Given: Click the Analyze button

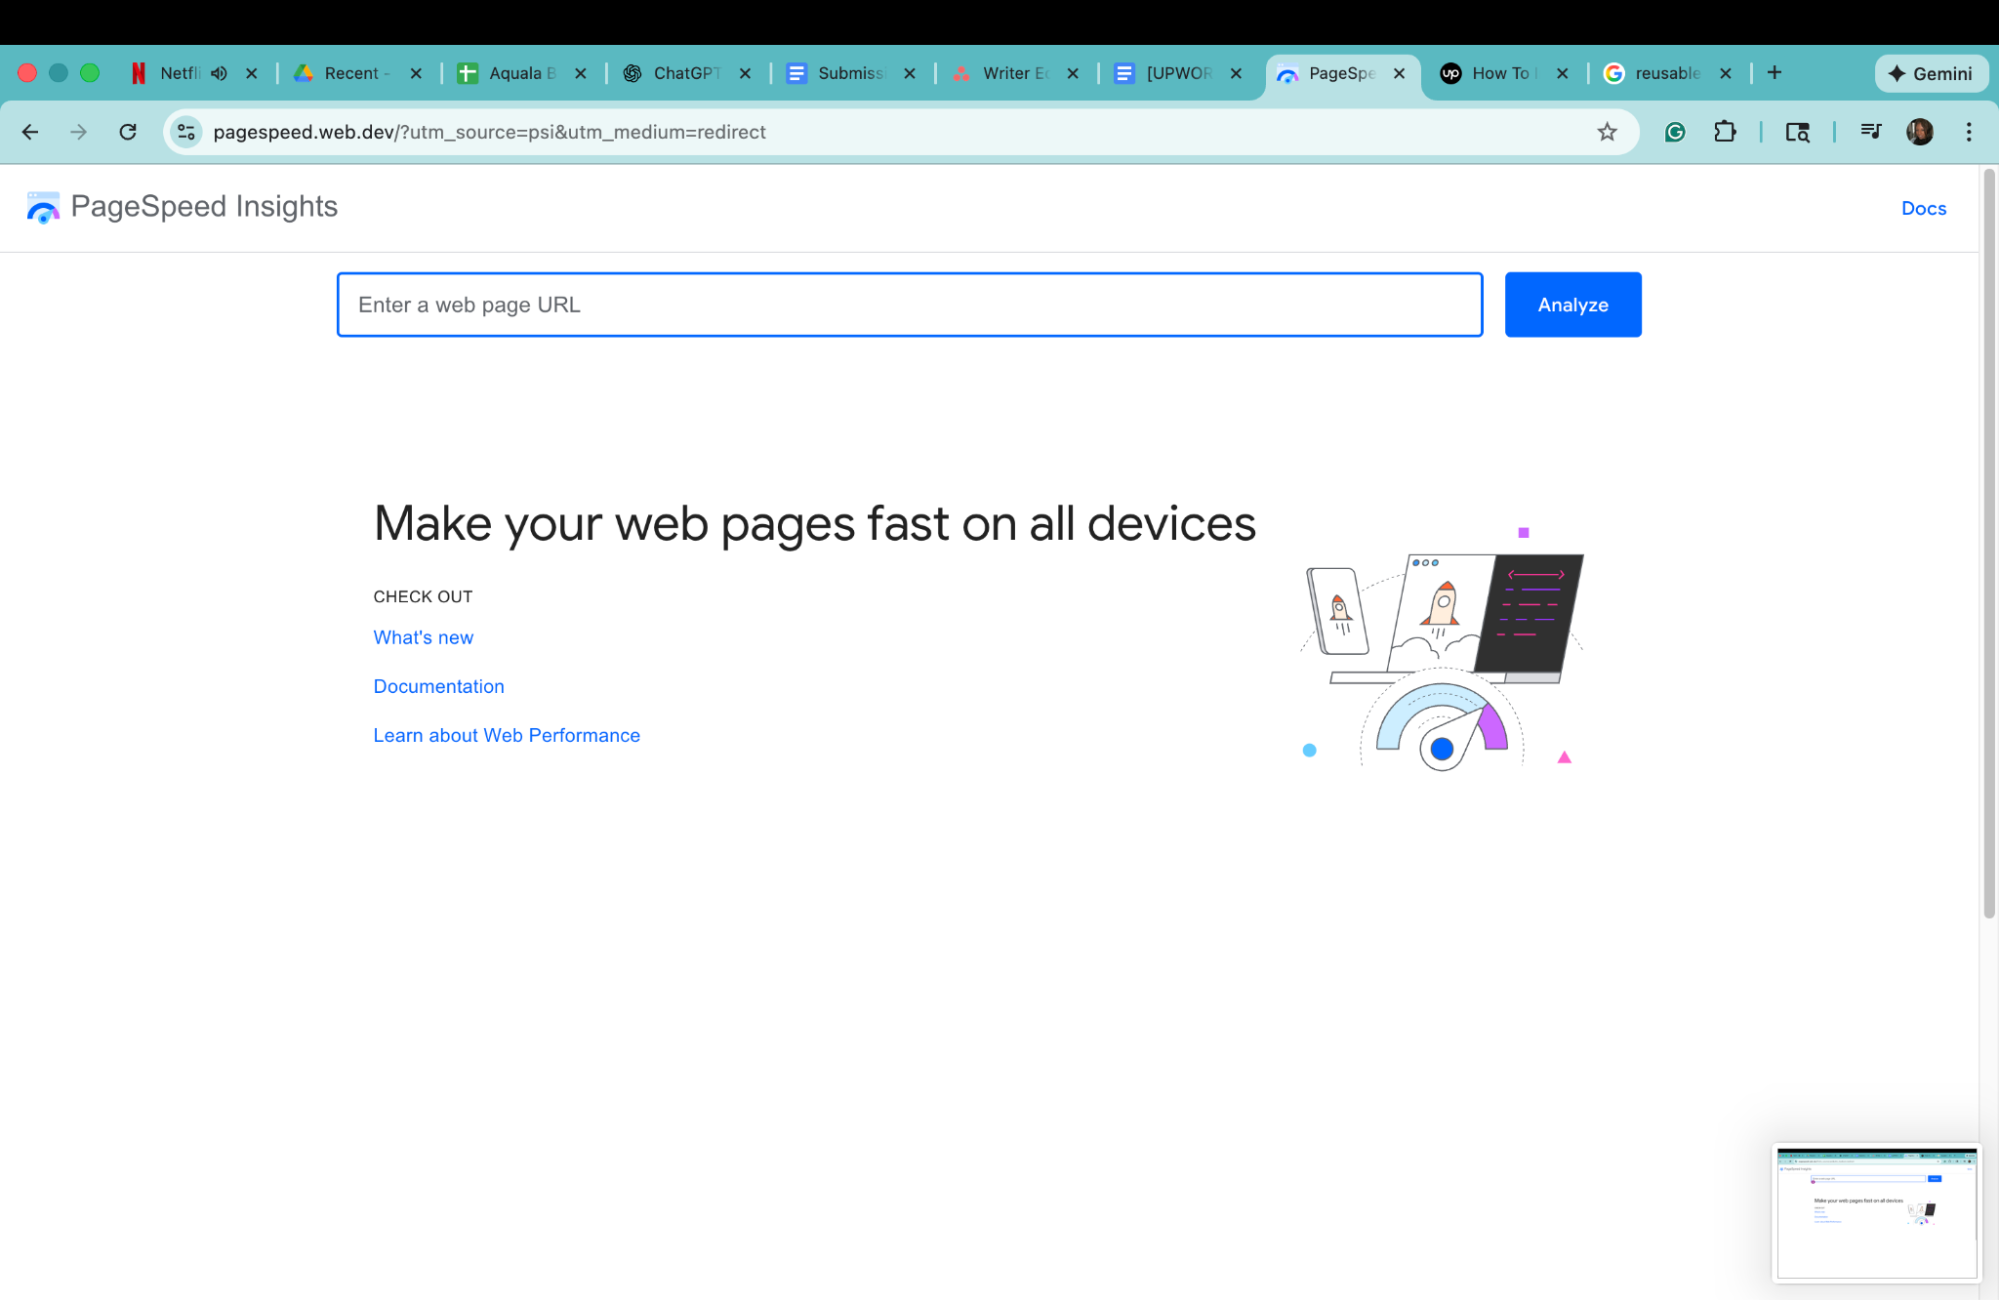Looking at the screenshot, I should [1572, 305].
